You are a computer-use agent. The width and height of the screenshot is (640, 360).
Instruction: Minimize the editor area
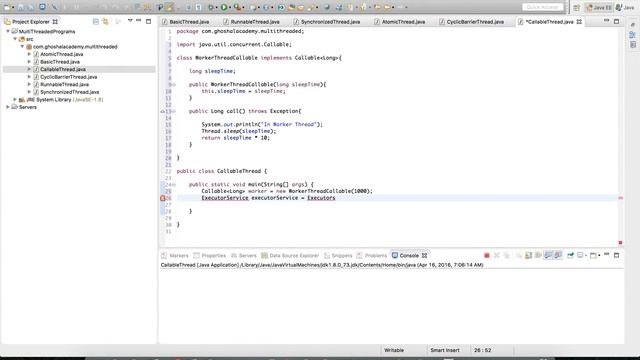pyautogui.click(x=607, y=20)
